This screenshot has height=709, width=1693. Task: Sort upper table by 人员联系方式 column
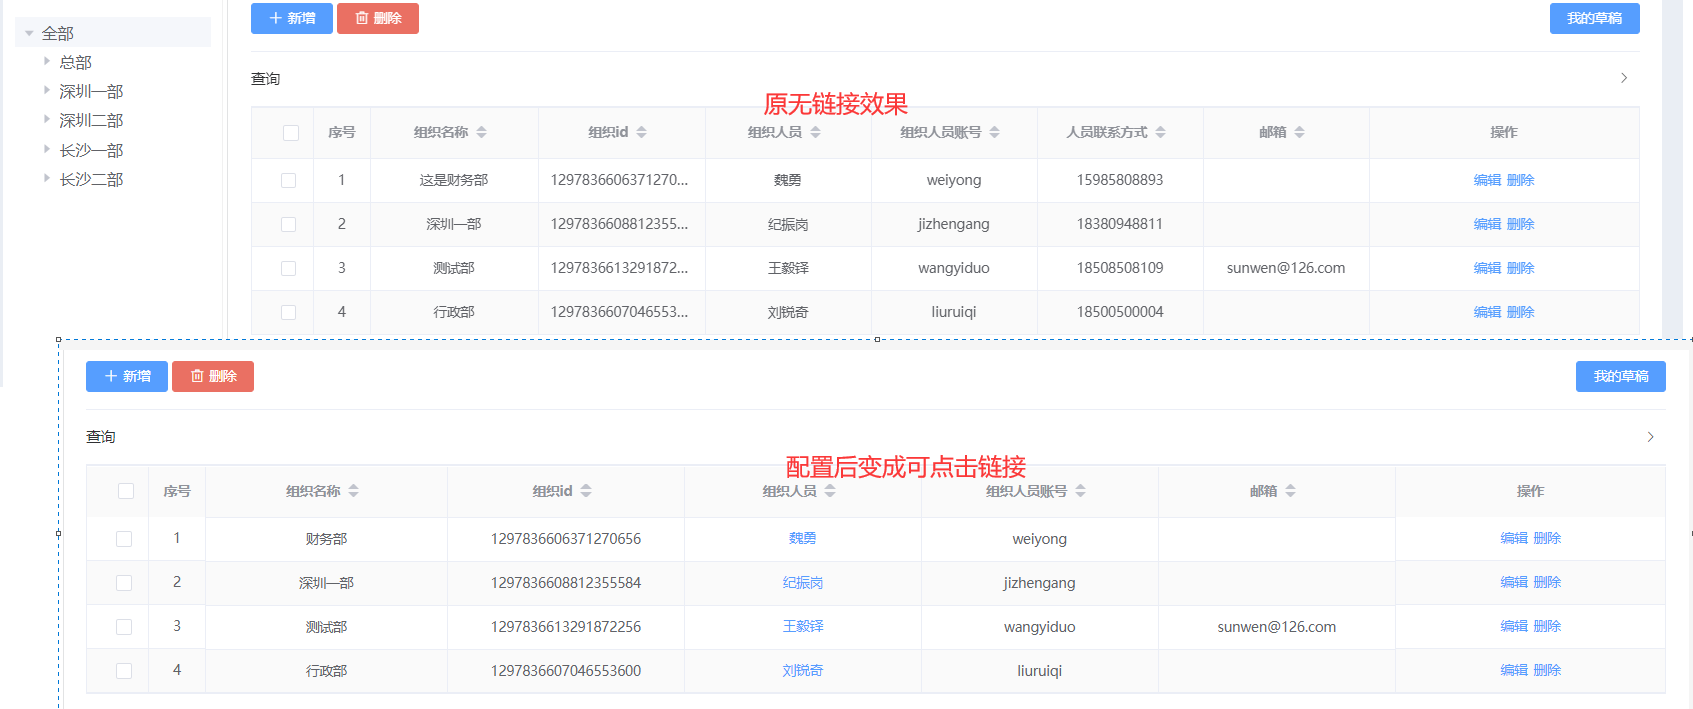point(1160,132)
